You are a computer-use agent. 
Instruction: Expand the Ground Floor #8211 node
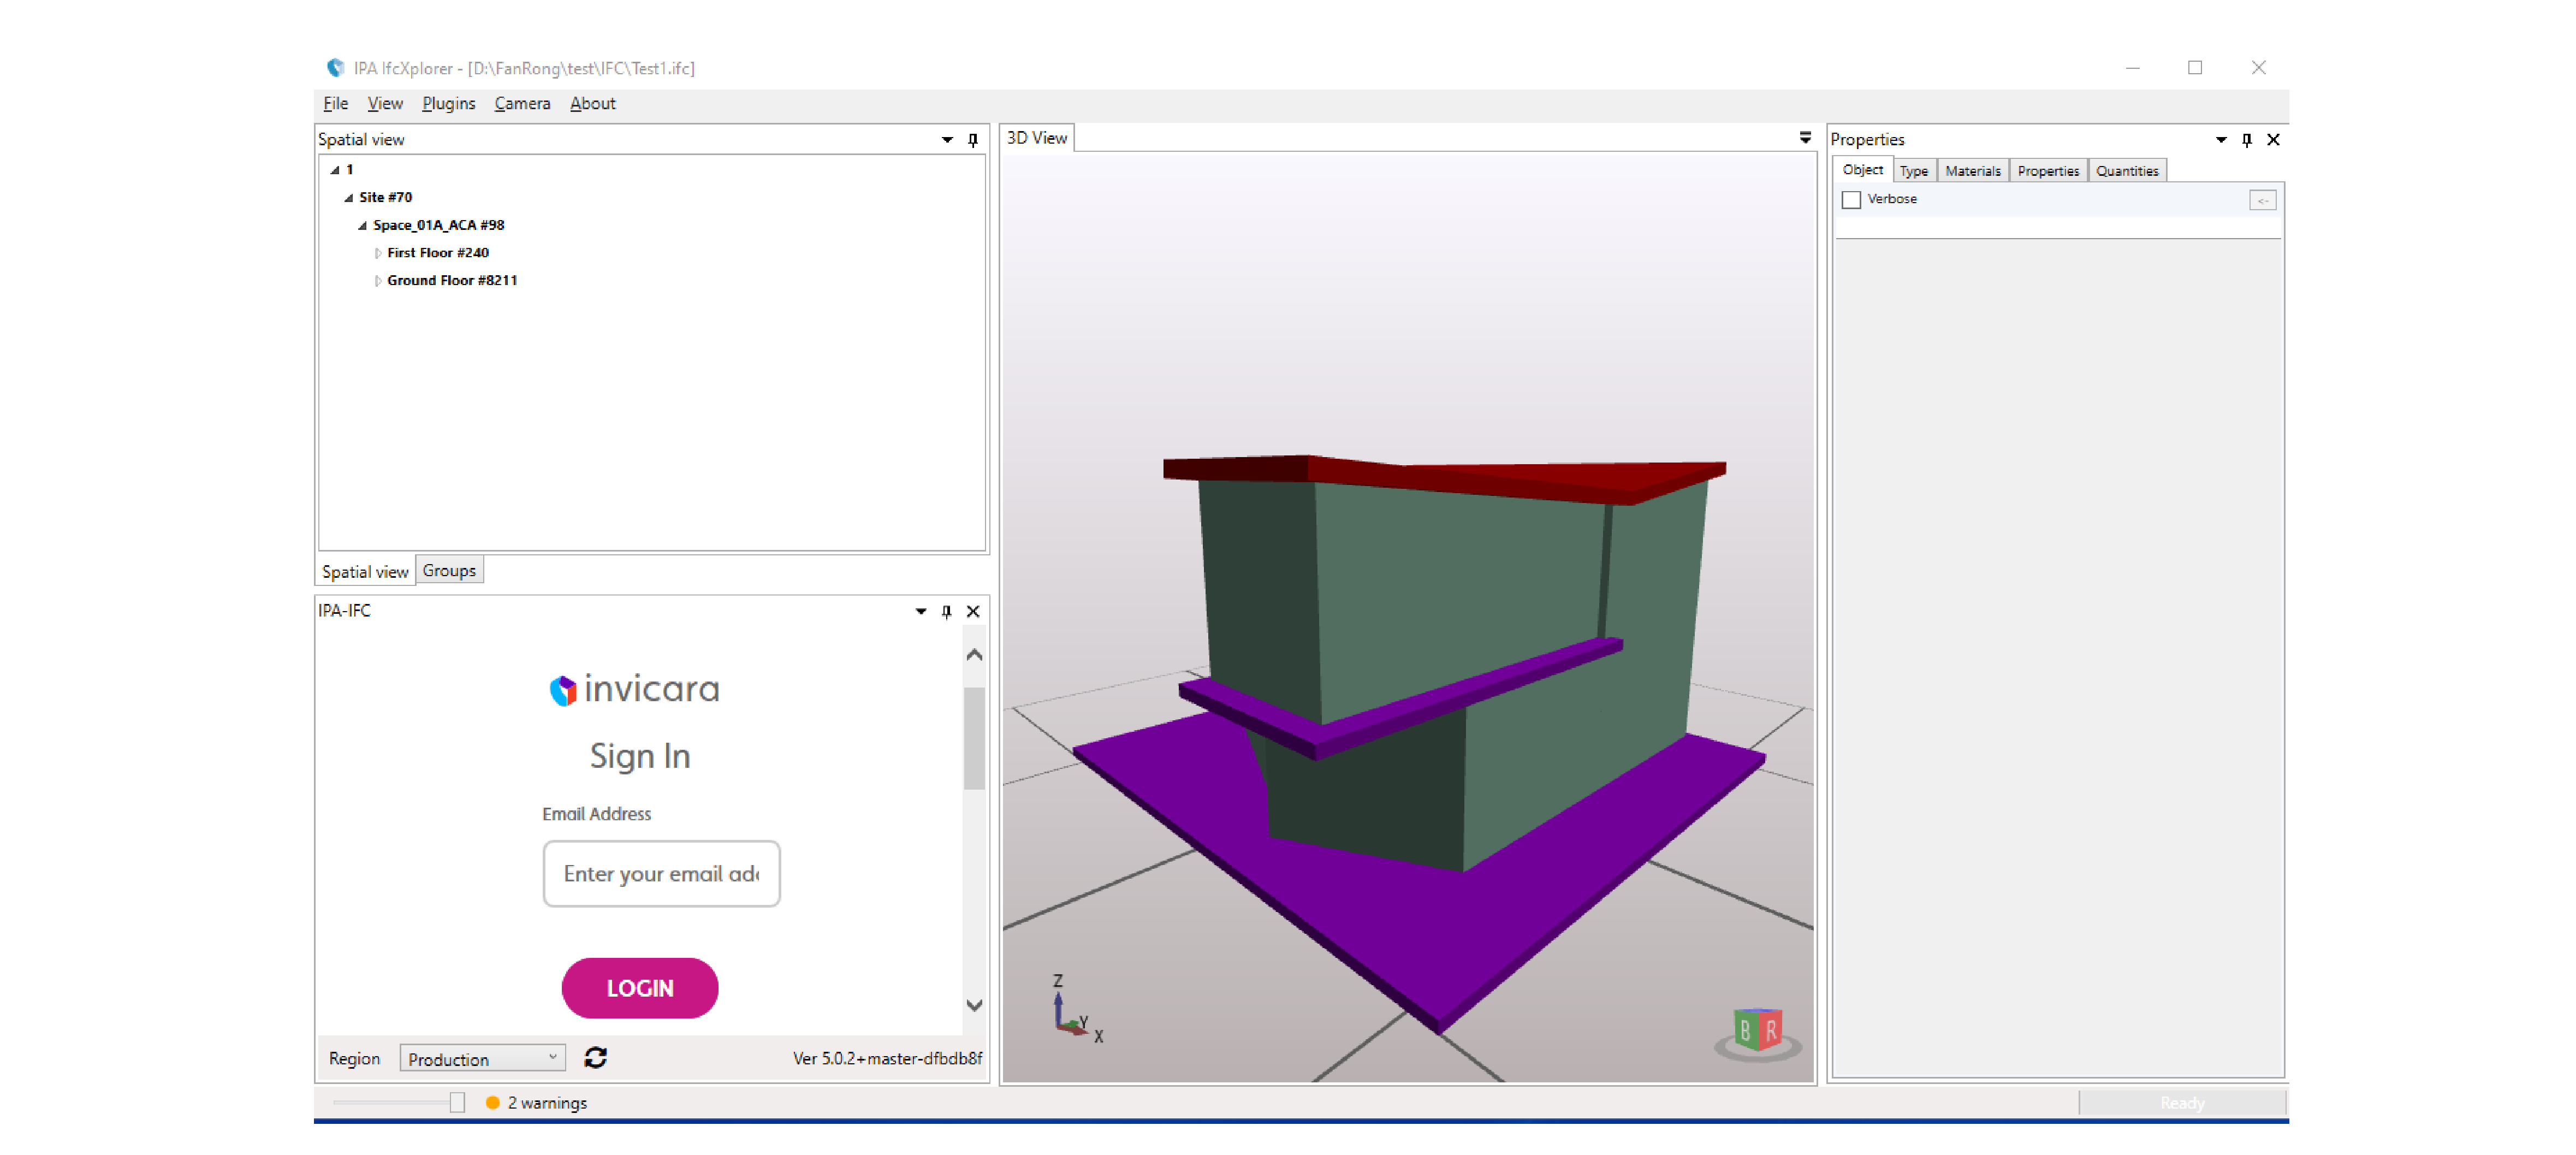[378, 281]
